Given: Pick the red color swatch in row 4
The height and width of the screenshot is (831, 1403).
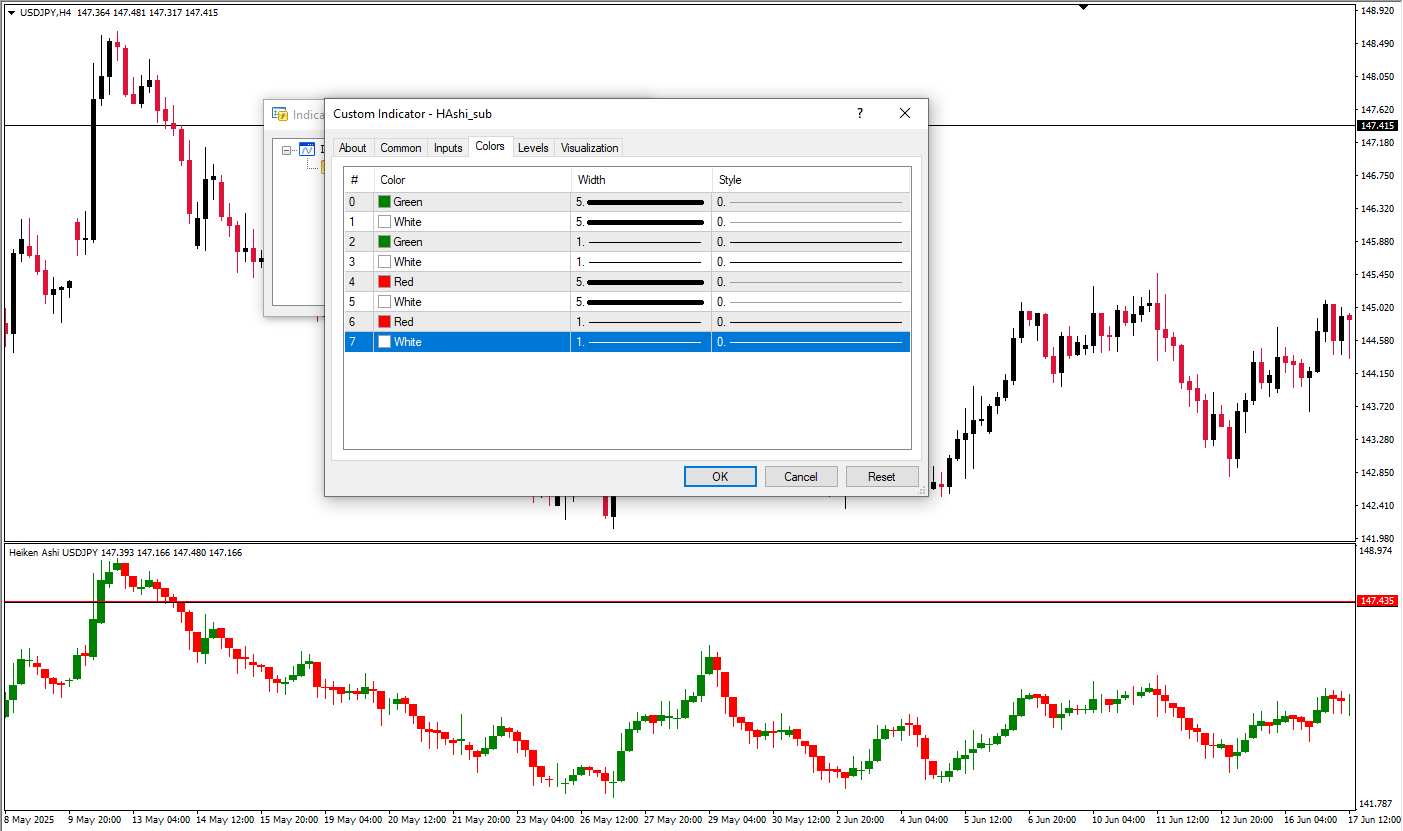Looking at the screenshot, I should coord(384,282).
